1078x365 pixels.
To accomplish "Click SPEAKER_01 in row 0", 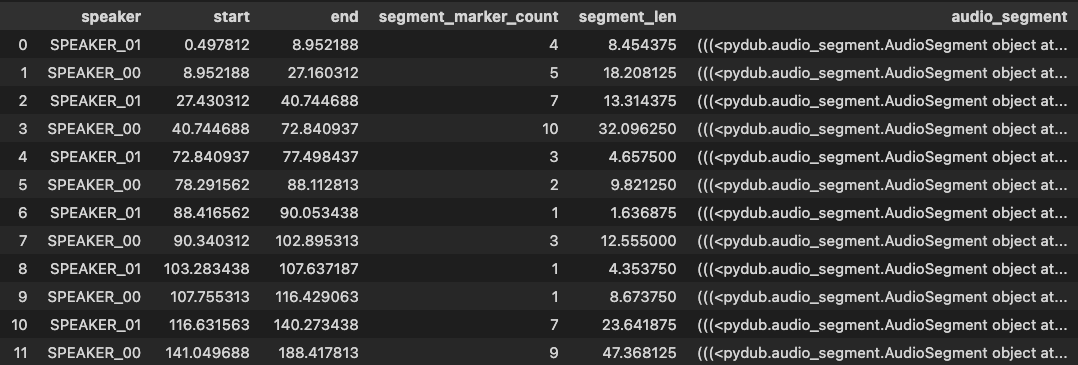I will [96, 45].
